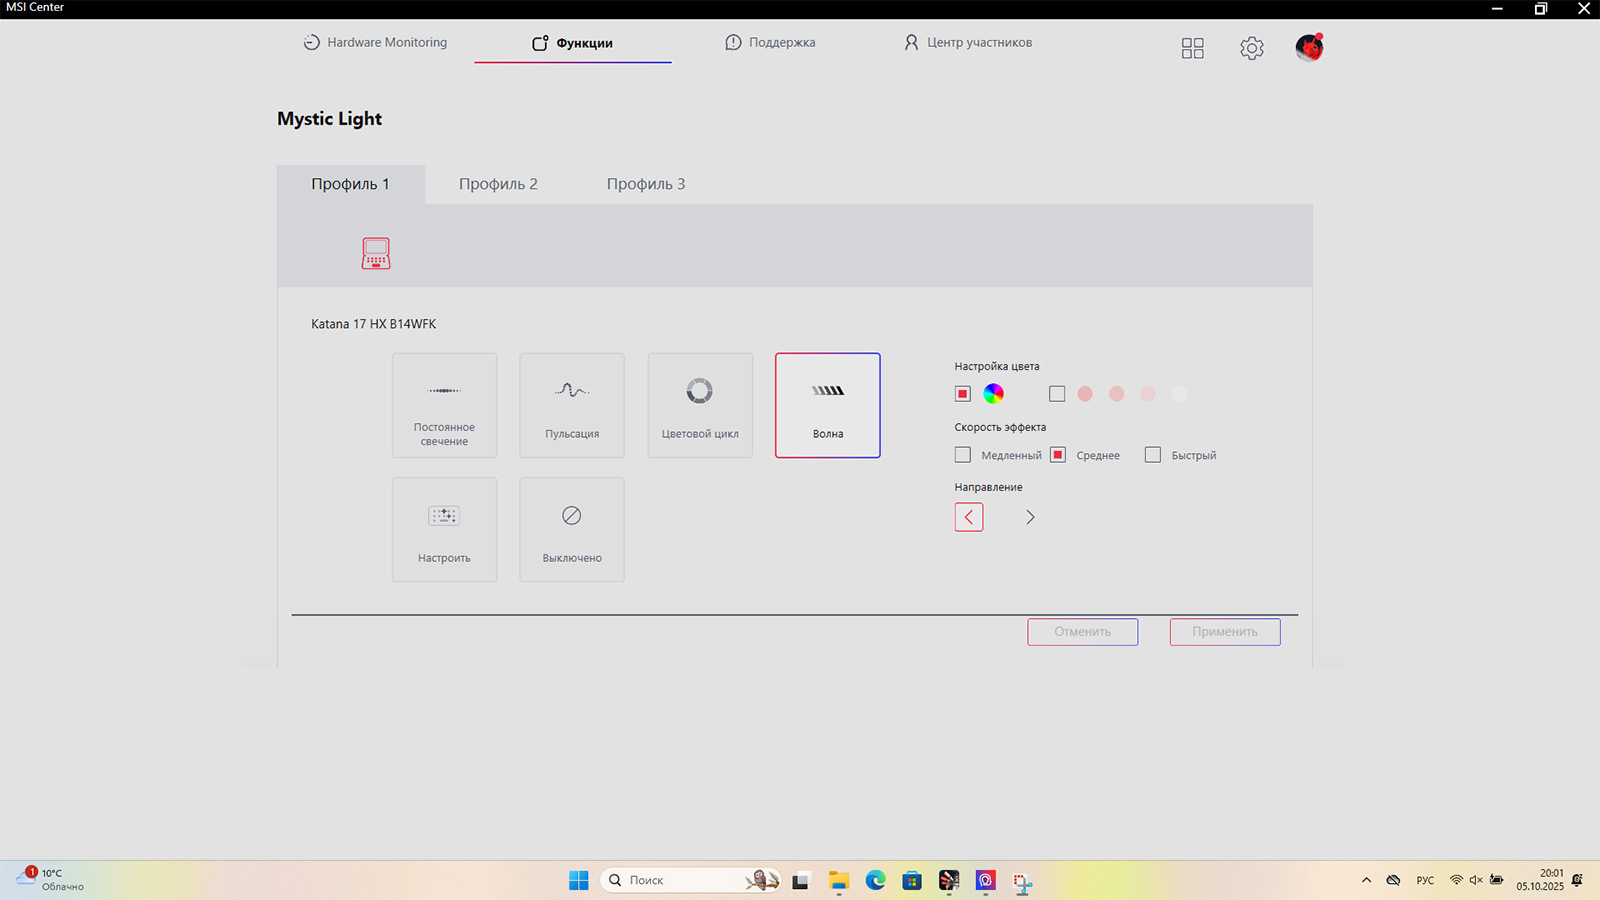This screenshot has width=1600, height=900.
Task: Click the Отменить (Cancel) button
Action: pyautogui.click(x=1082, y=632)
